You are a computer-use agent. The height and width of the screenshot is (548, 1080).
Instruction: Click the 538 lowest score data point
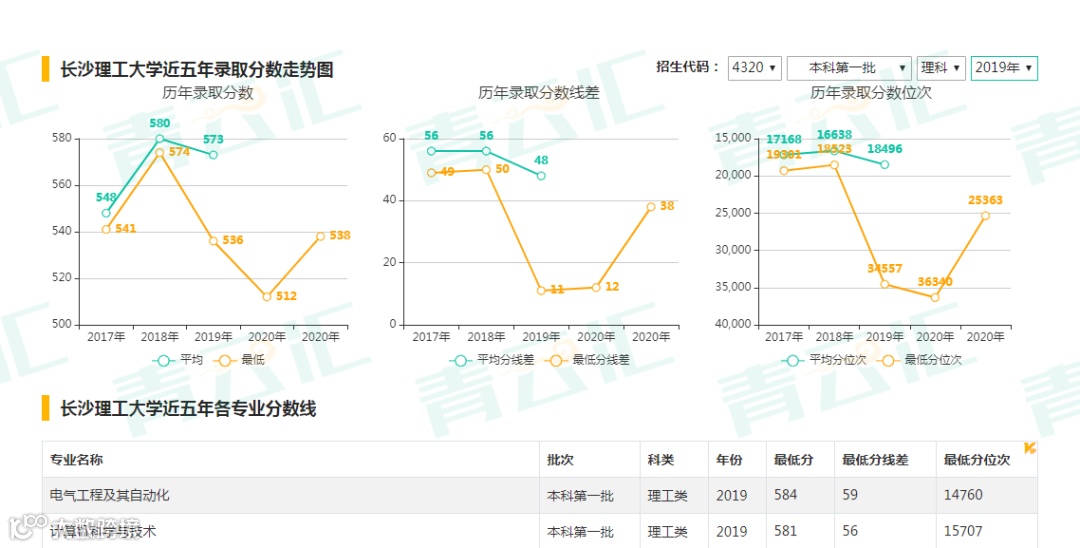(320, 236)
